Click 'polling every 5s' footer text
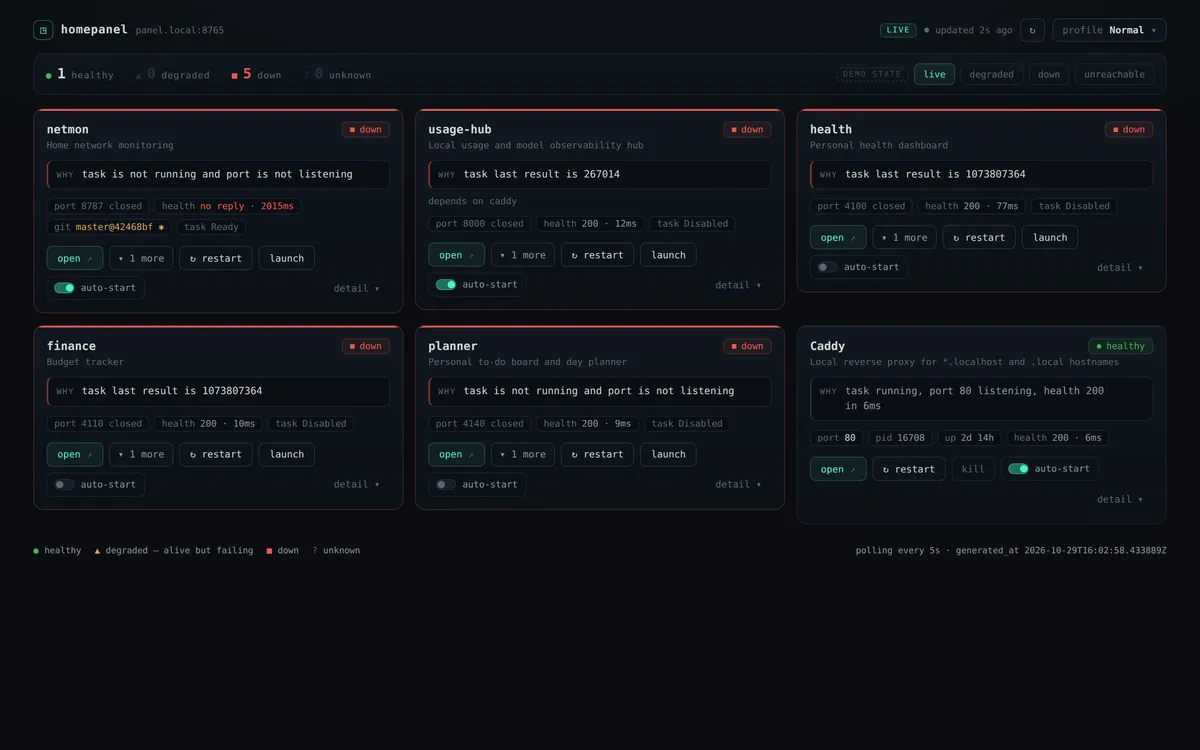The height and width of the screenshot is (750, 1200). click(898, 550)
